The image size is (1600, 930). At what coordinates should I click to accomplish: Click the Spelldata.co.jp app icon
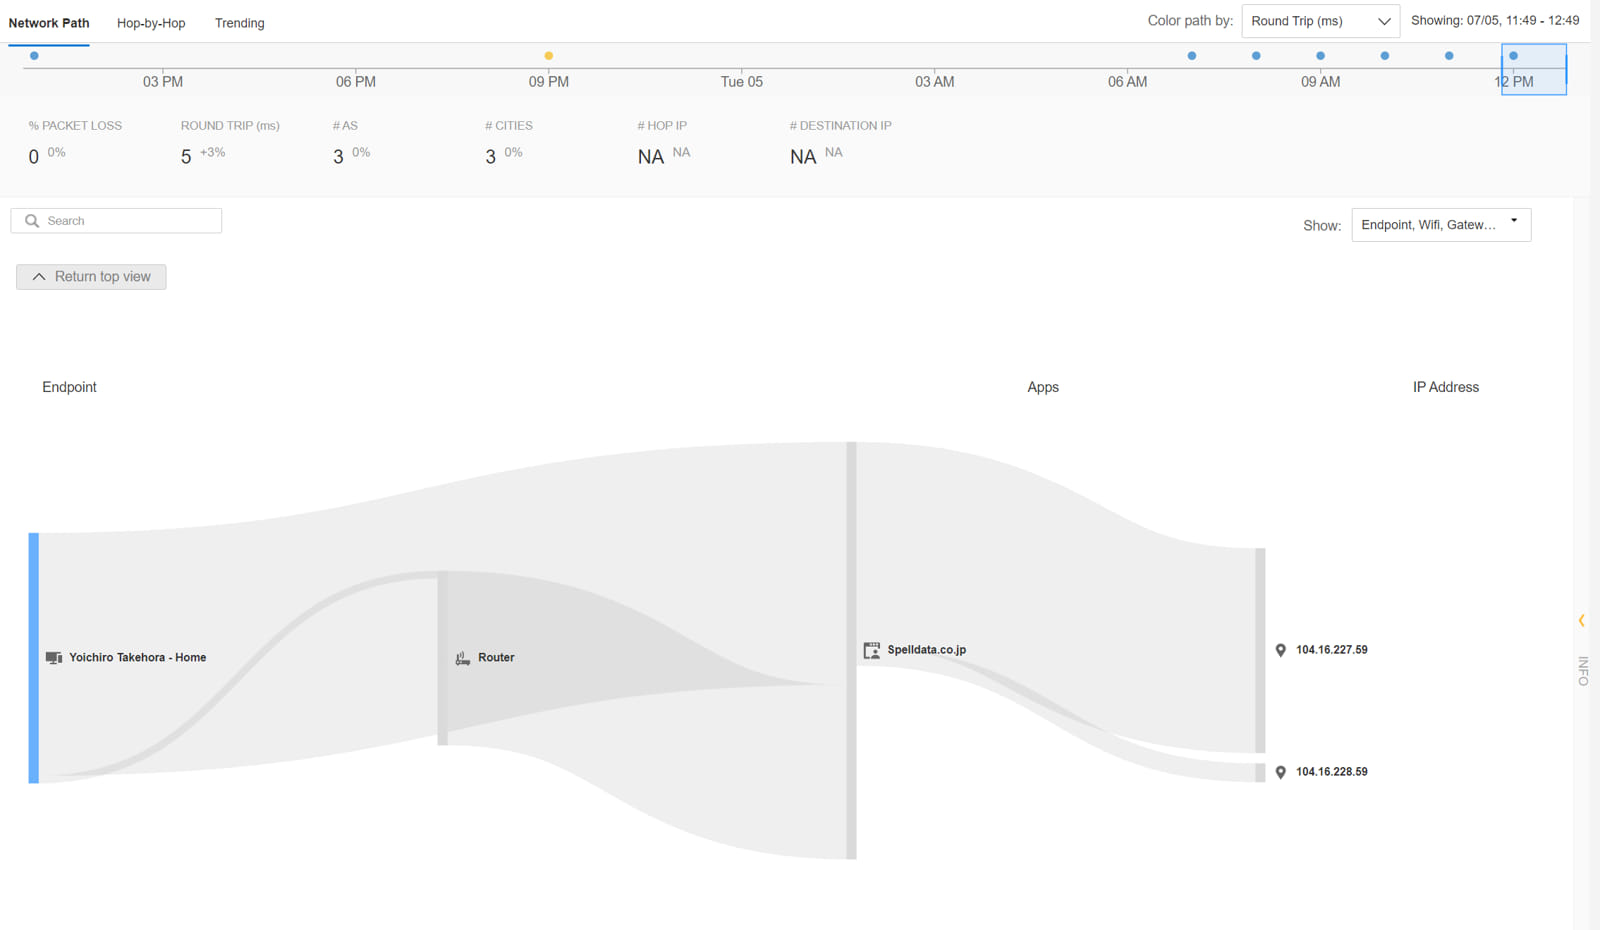click(x=872, y=650)
